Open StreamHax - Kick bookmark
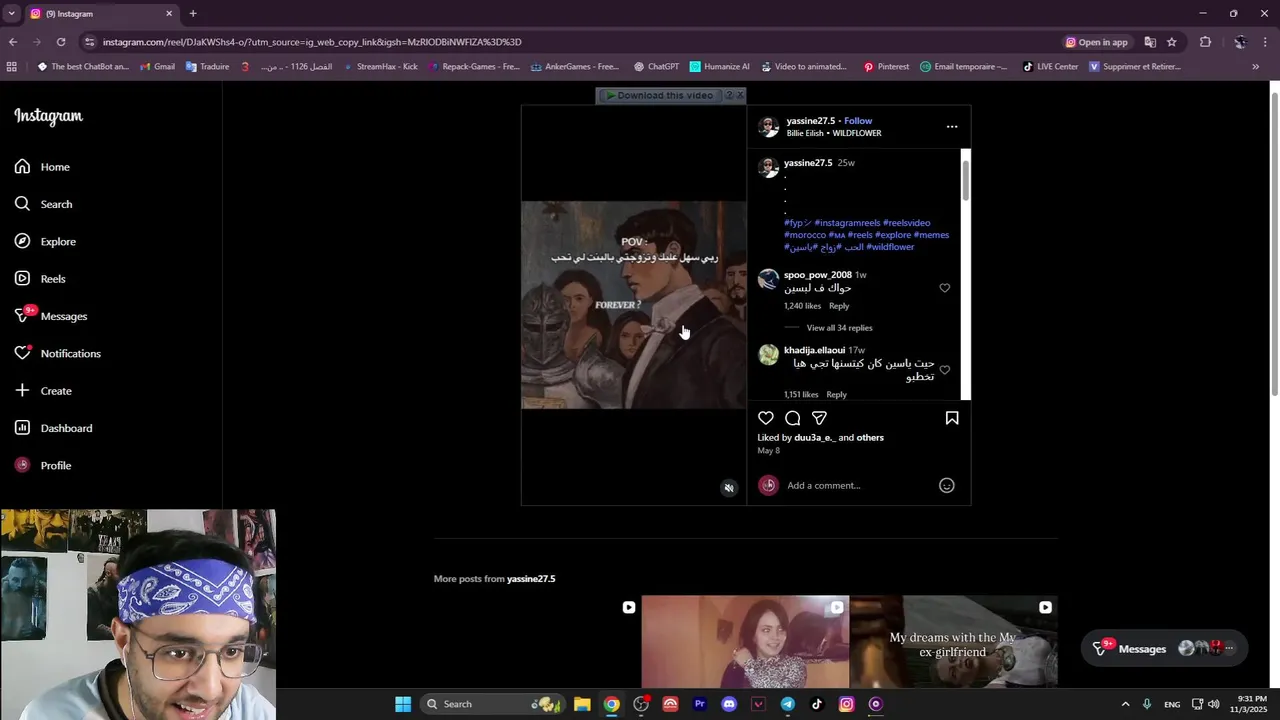The image size is (1280, 720). (x=380, y=67)
